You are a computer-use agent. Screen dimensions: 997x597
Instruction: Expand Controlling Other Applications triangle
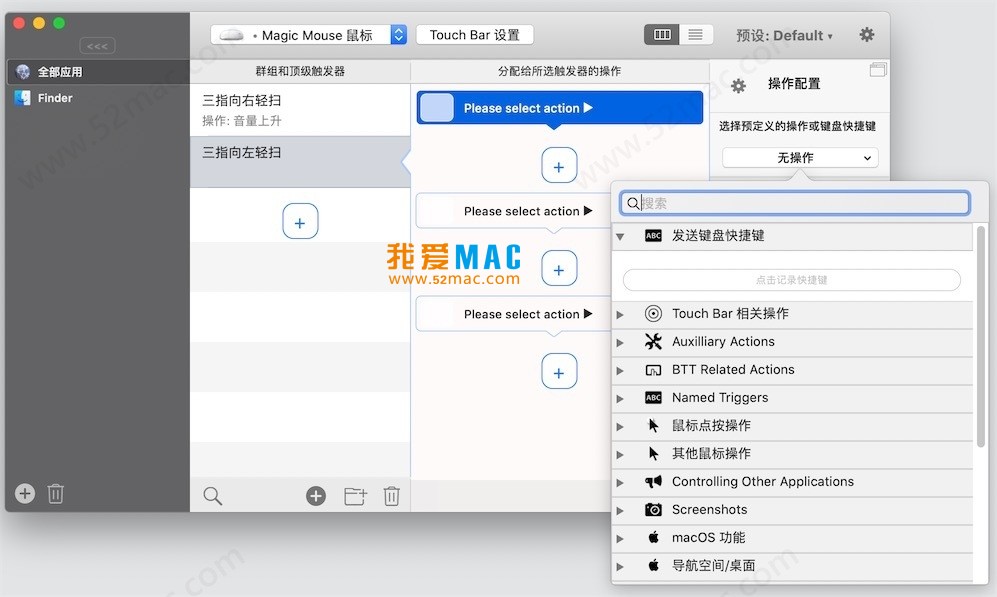pos(620,482)
